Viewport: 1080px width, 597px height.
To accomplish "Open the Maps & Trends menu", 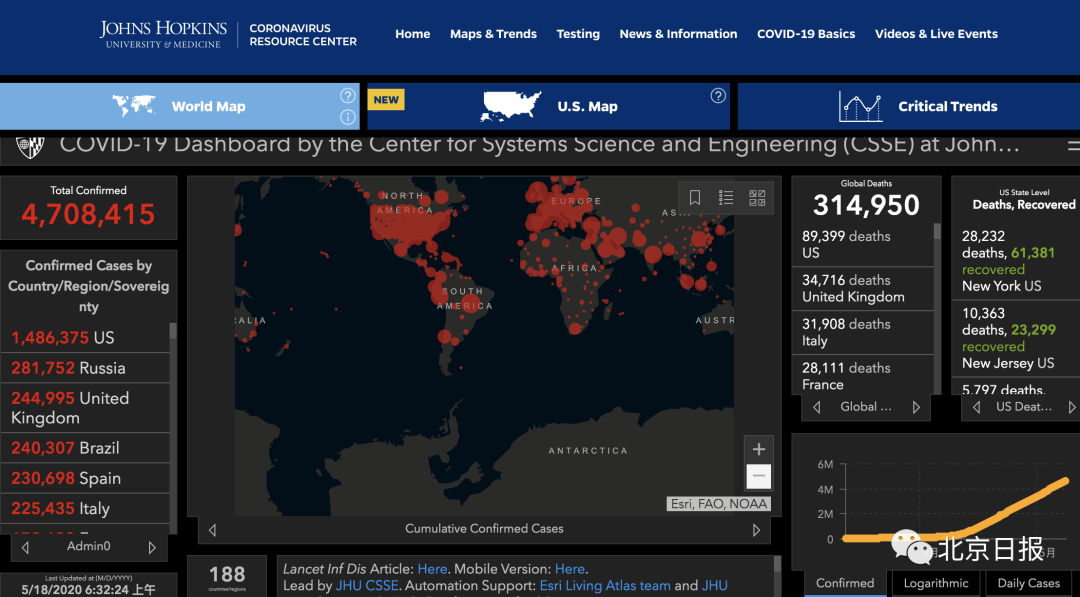I will coord(493,34).
